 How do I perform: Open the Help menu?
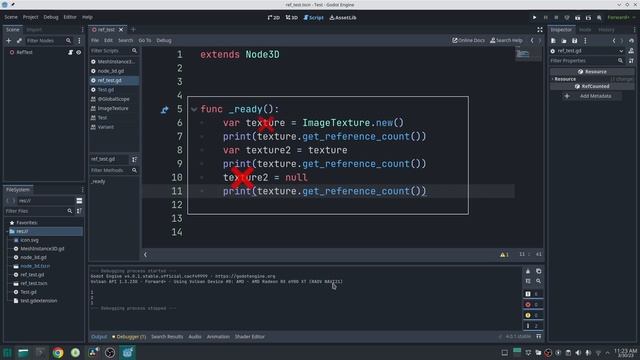pyautogui.click(x=87, y=17)
